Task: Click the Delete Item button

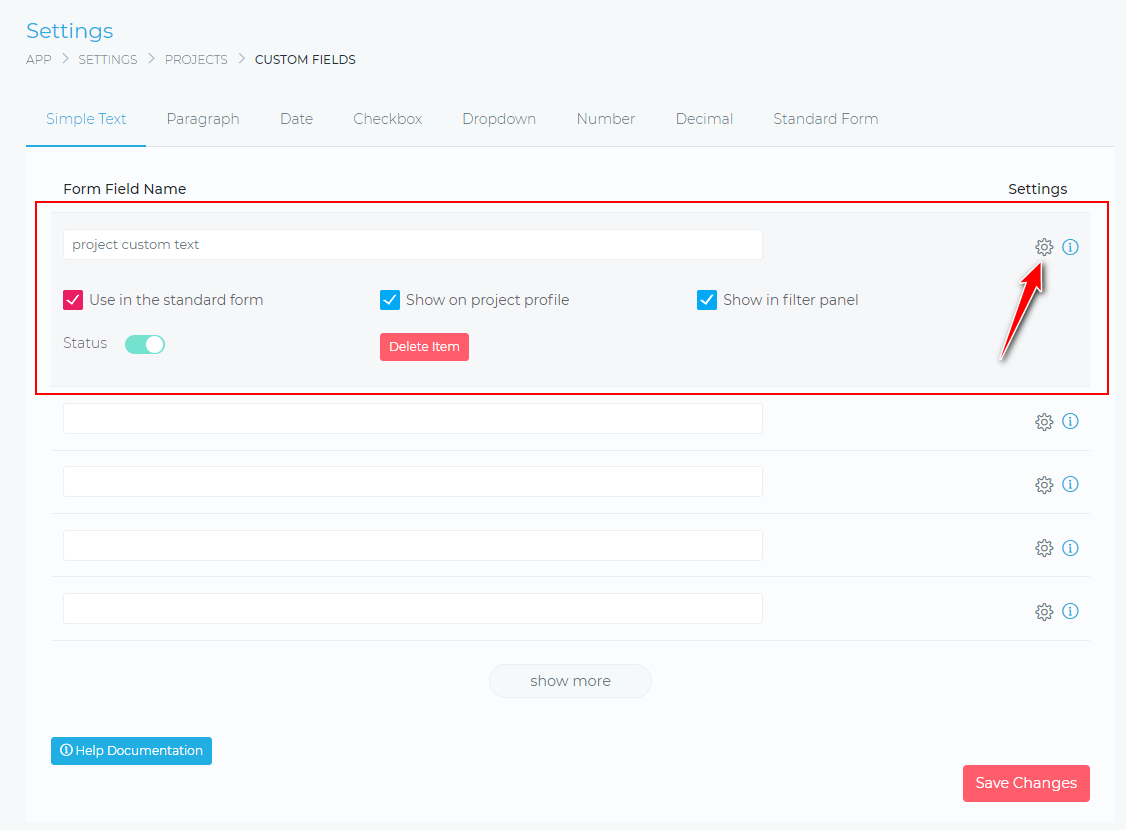Action: [424, 346]
